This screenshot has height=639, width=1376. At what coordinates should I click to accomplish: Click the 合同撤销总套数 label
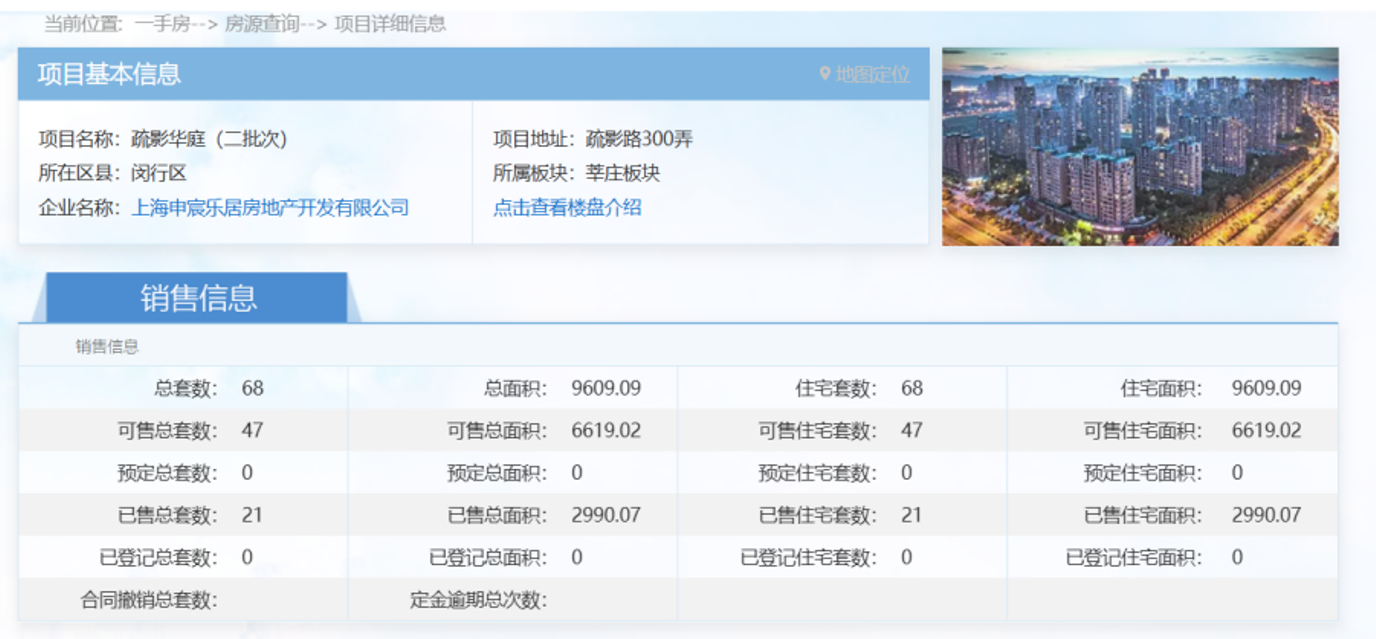pos(149,600)
